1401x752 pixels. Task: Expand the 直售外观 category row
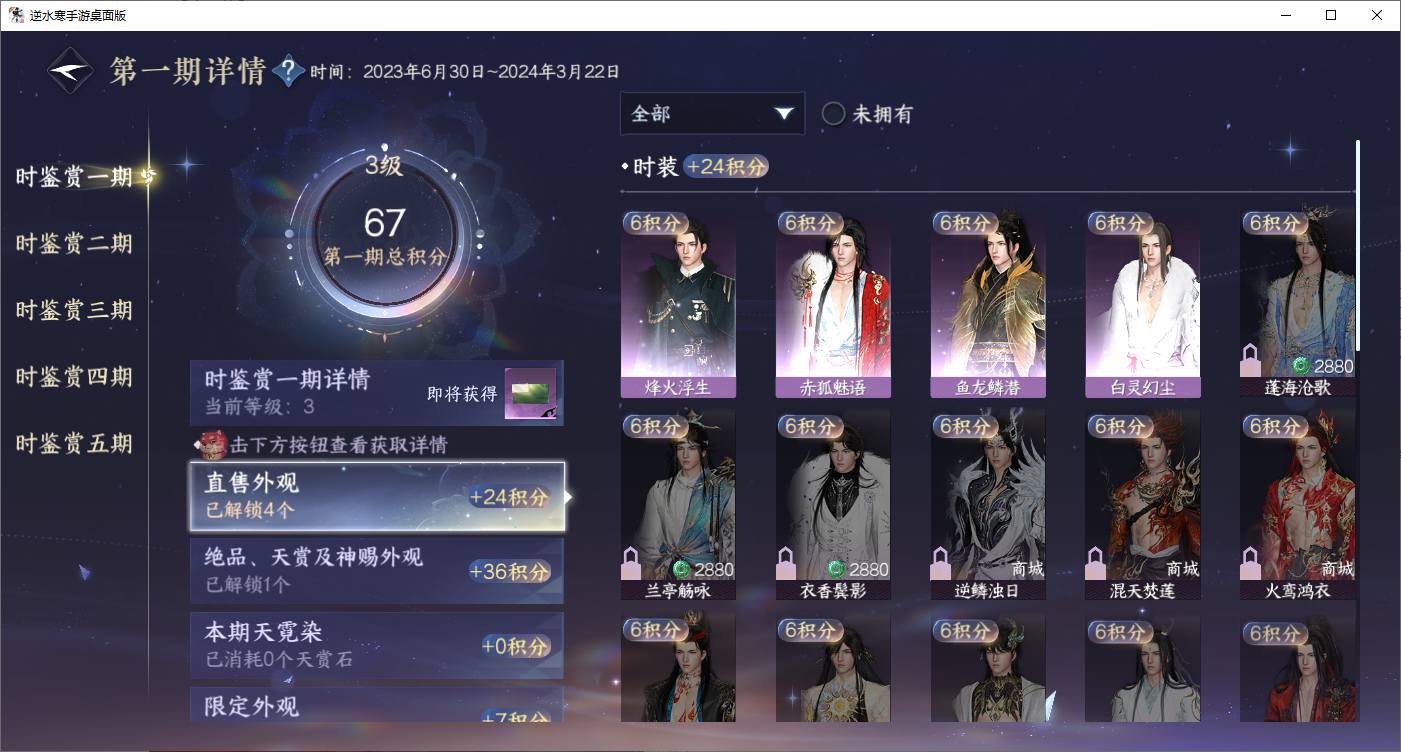(377, 496)
